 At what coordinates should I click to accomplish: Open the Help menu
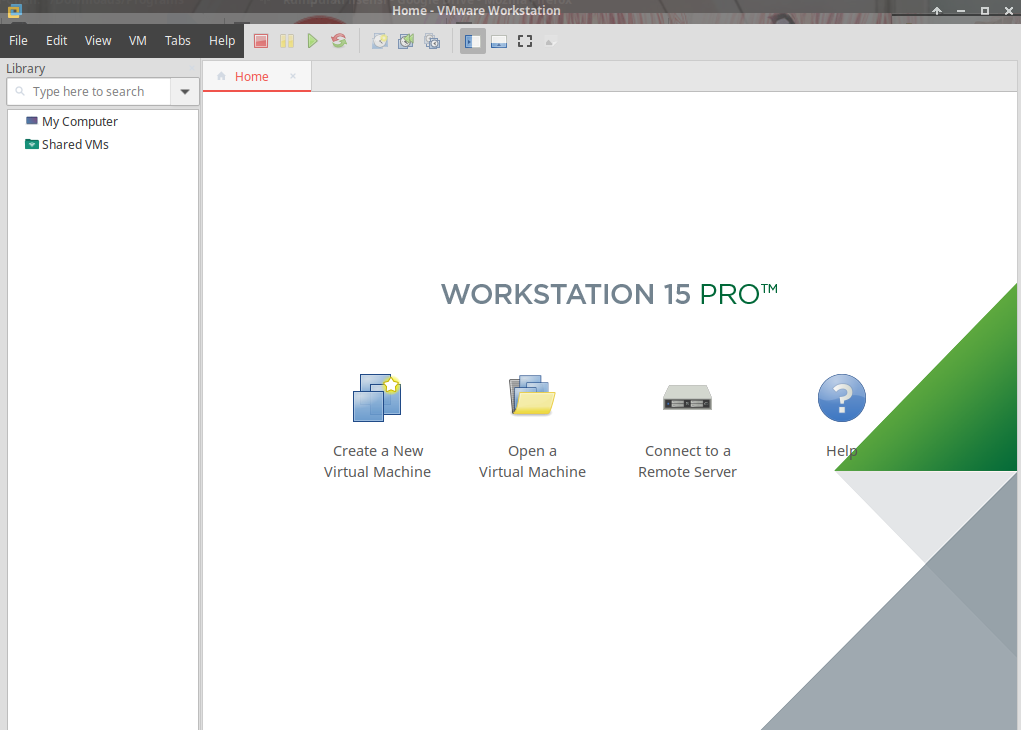[222, 40]
